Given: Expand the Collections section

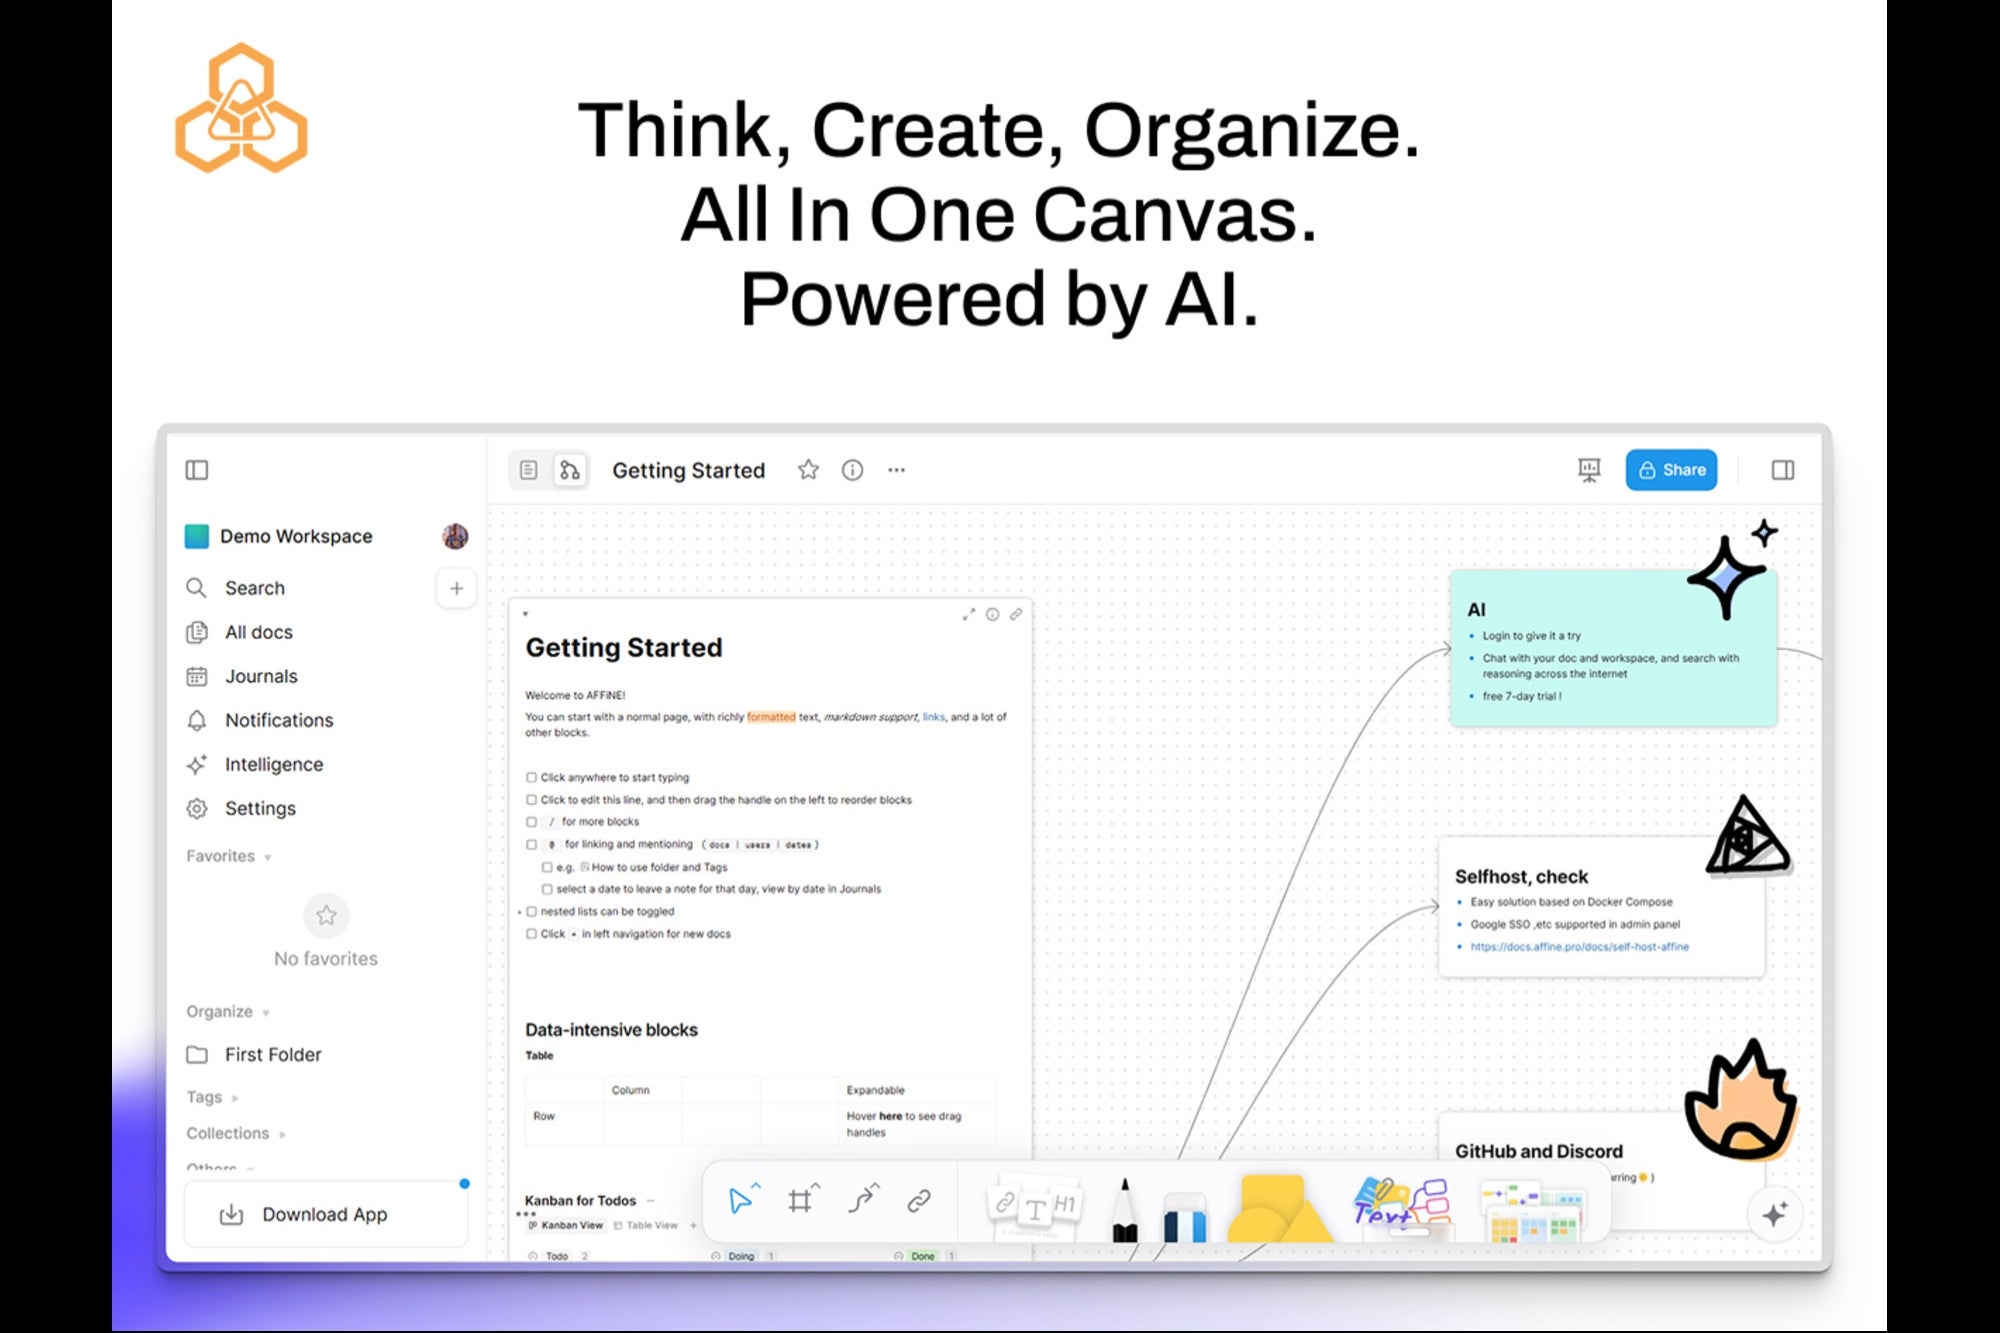Looking at the screenshot, I should tap(283, 1133).
